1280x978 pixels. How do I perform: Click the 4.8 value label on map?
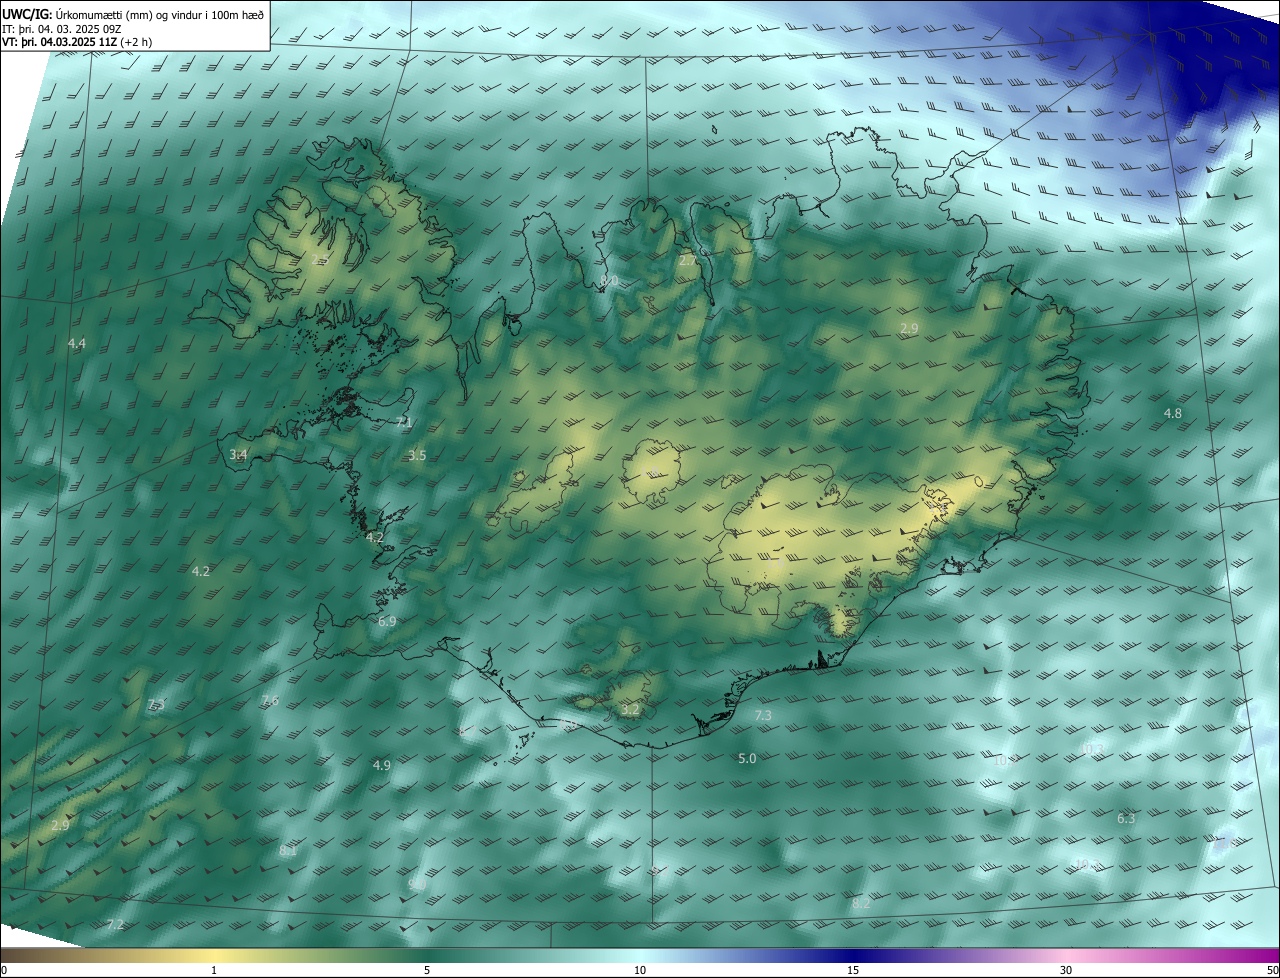pos(1173,413)
